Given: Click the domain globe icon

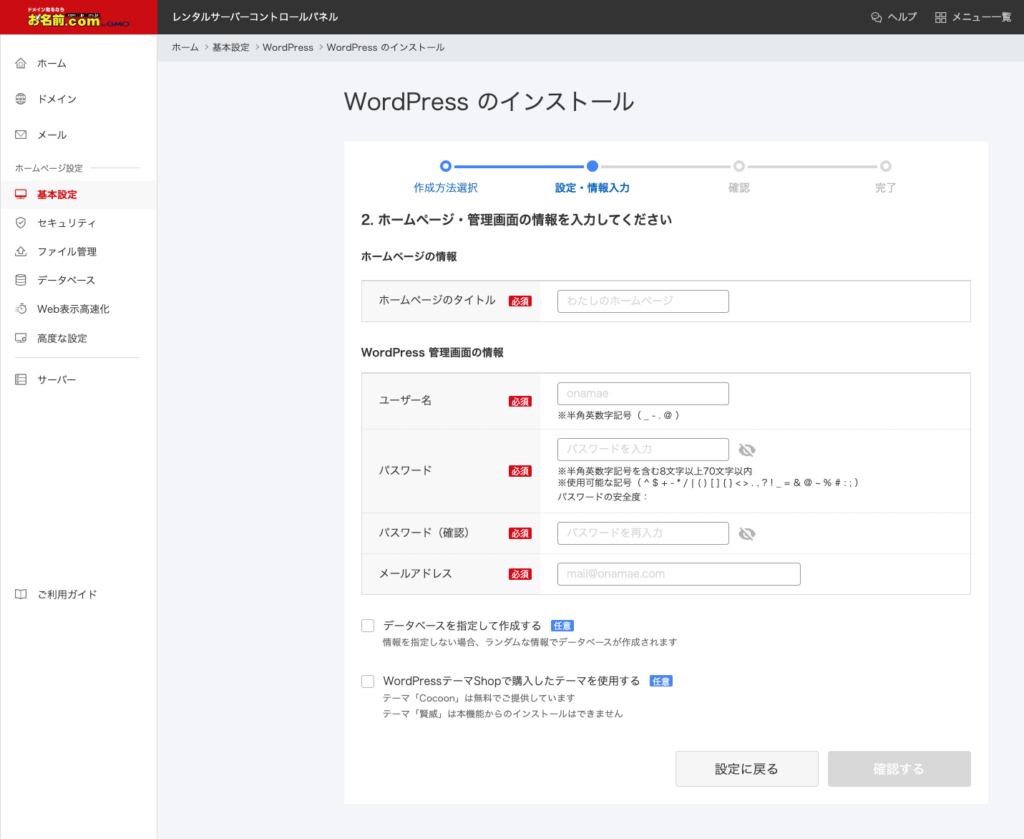Looking at the screenshot, I should (21, 99).
